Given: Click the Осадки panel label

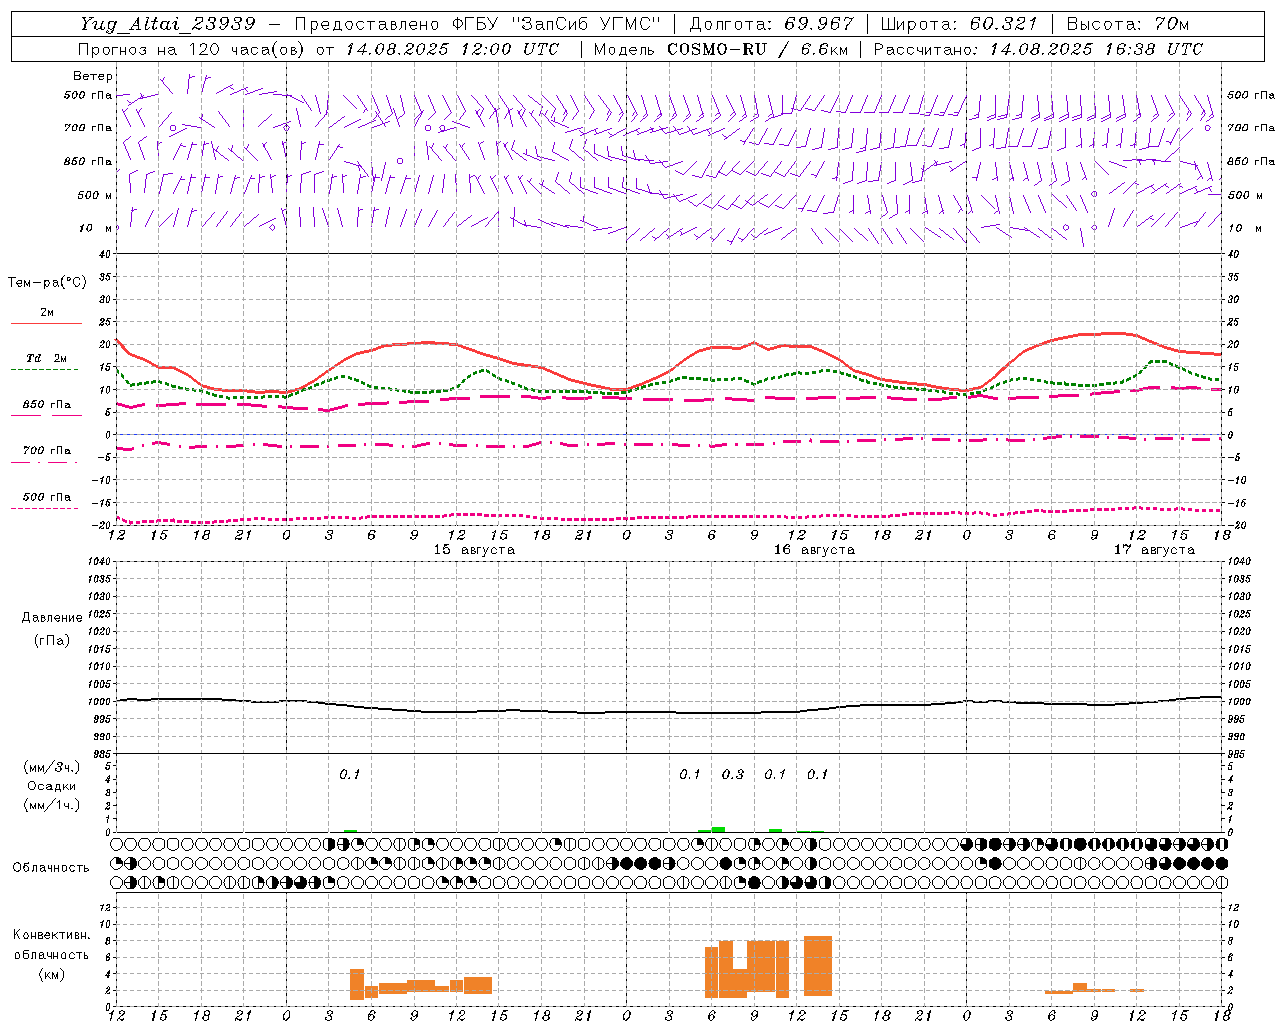Looking at the screenshot, I should 51,786.
